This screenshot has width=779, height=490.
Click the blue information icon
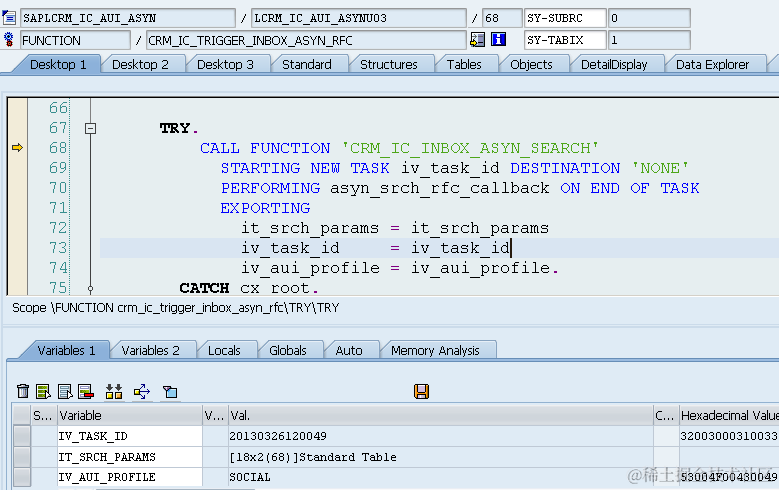pyautogui.click(x=498, y=39)
